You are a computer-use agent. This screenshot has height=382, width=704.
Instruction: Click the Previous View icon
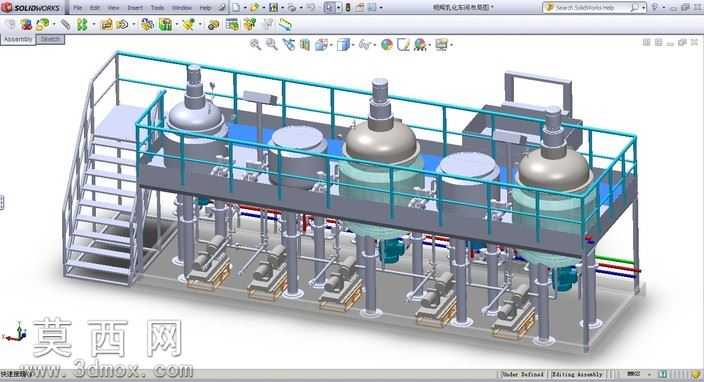tap(288, 44)
